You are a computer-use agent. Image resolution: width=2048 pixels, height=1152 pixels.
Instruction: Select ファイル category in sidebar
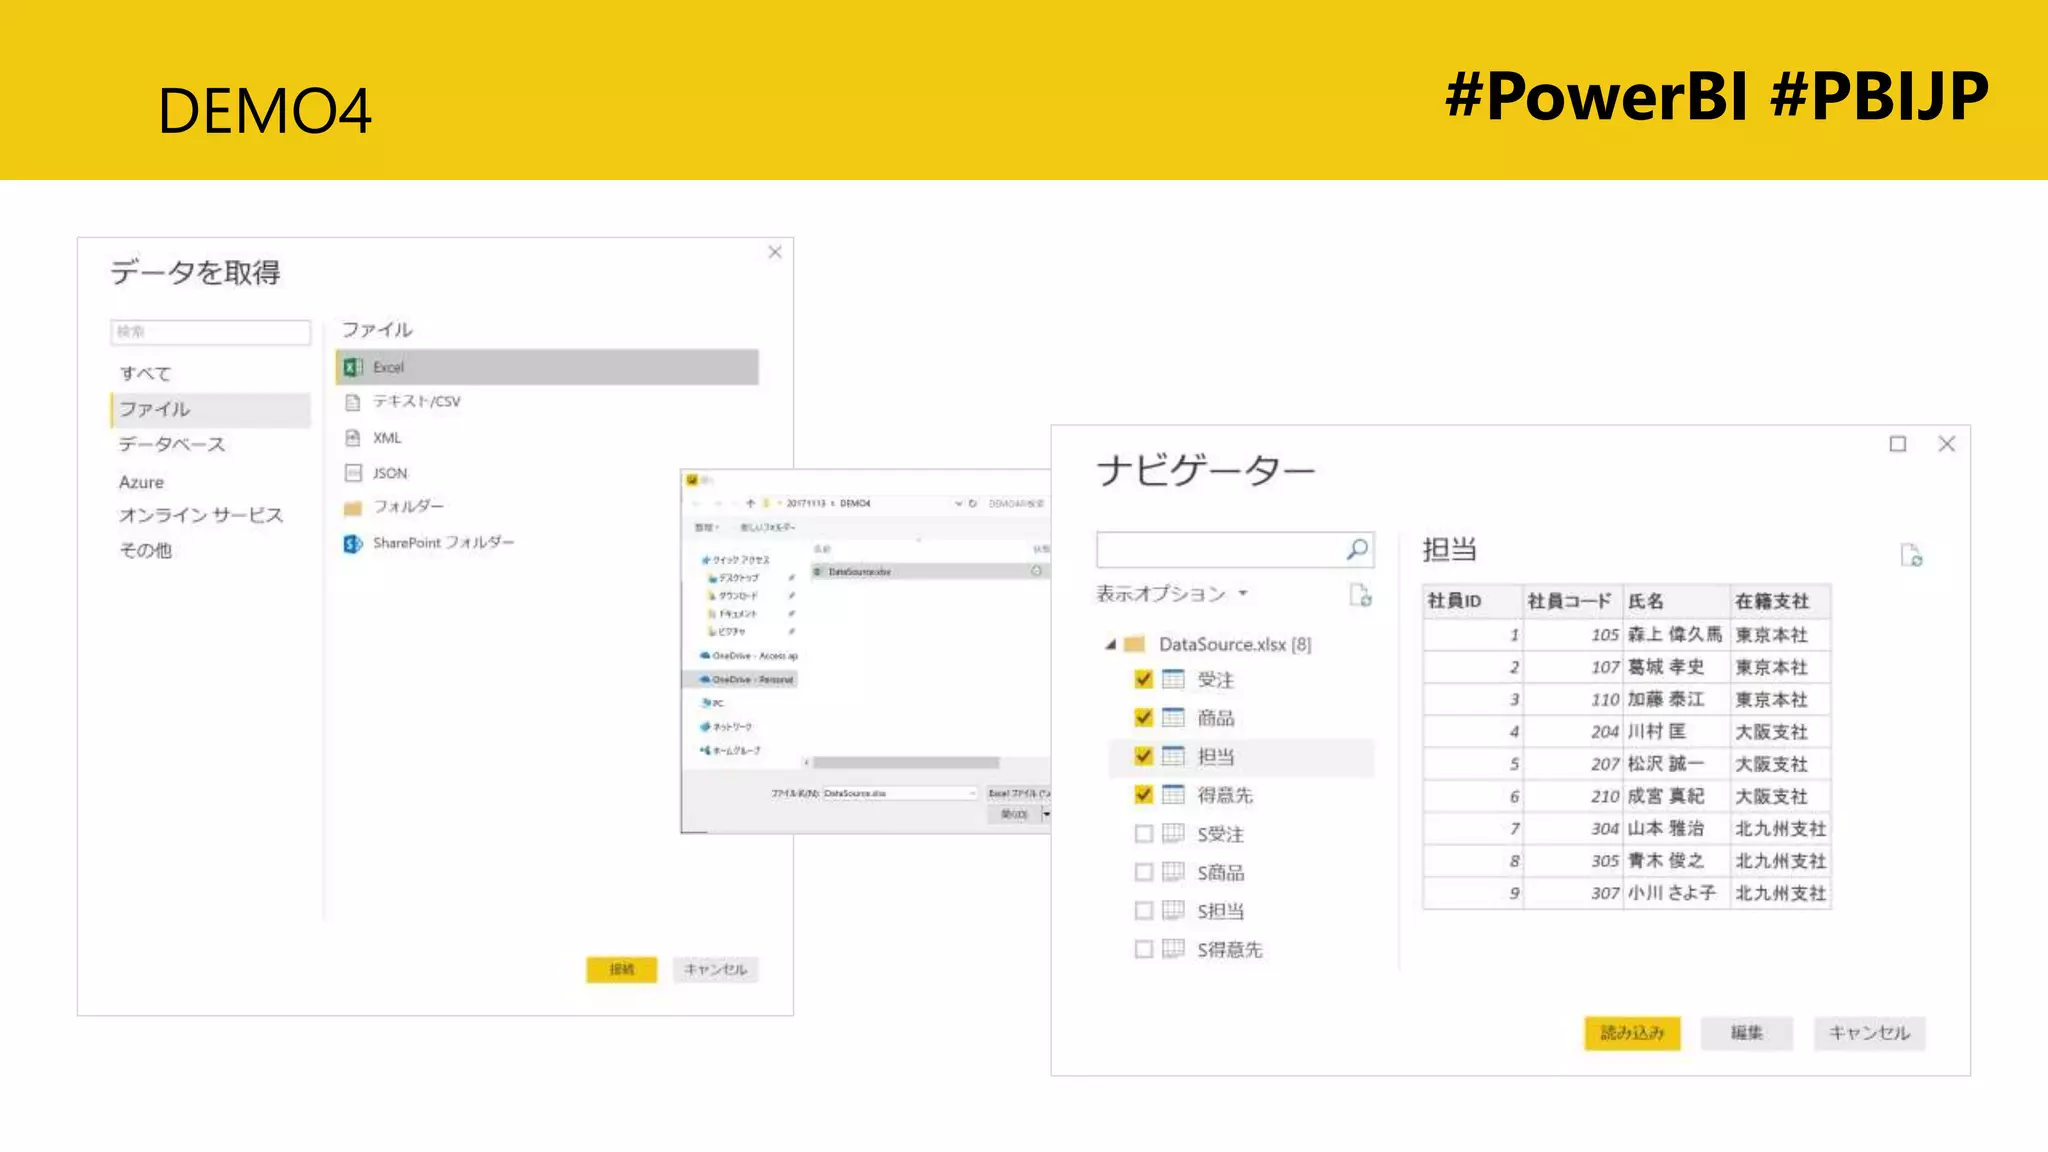(x=210, y=409)
